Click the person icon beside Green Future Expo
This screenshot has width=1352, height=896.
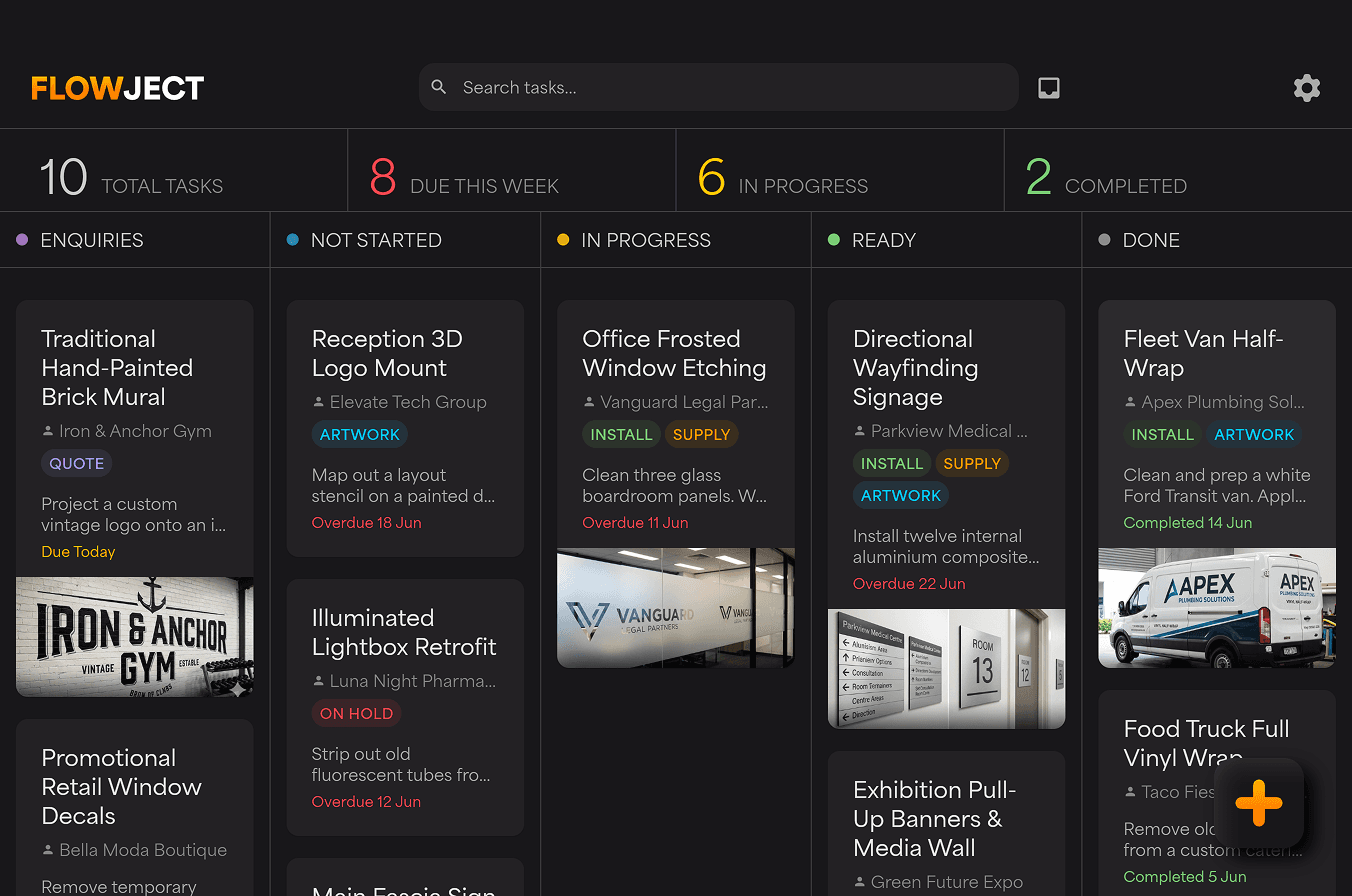point(860,882)
